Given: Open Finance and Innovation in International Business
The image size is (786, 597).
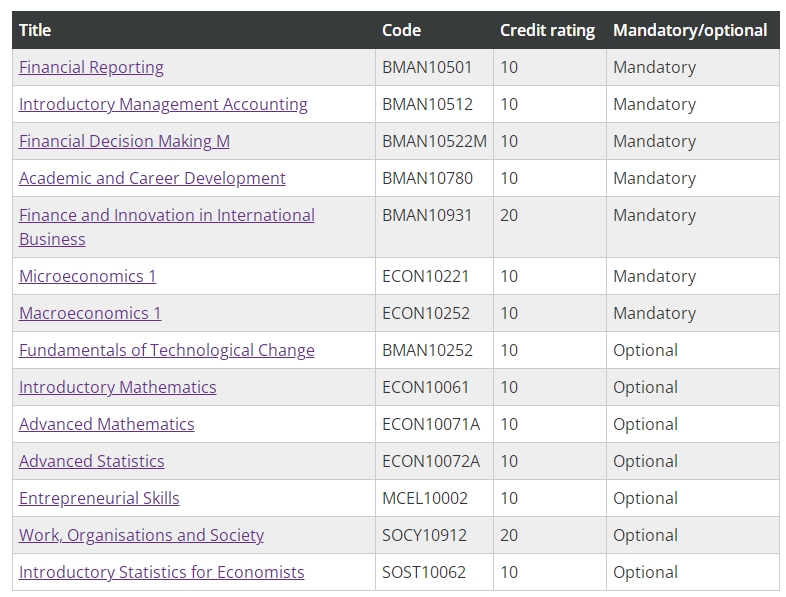Looking at the screenshot, I should click(167, 227).
